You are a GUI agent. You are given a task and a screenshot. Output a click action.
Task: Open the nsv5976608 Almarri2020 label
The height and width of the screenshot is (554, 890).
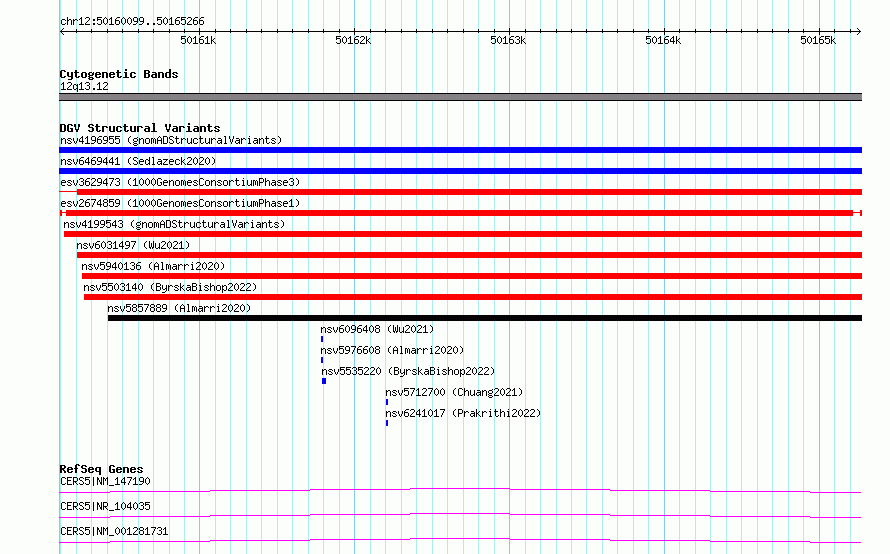pyautogui.click(x=392, y=350)
